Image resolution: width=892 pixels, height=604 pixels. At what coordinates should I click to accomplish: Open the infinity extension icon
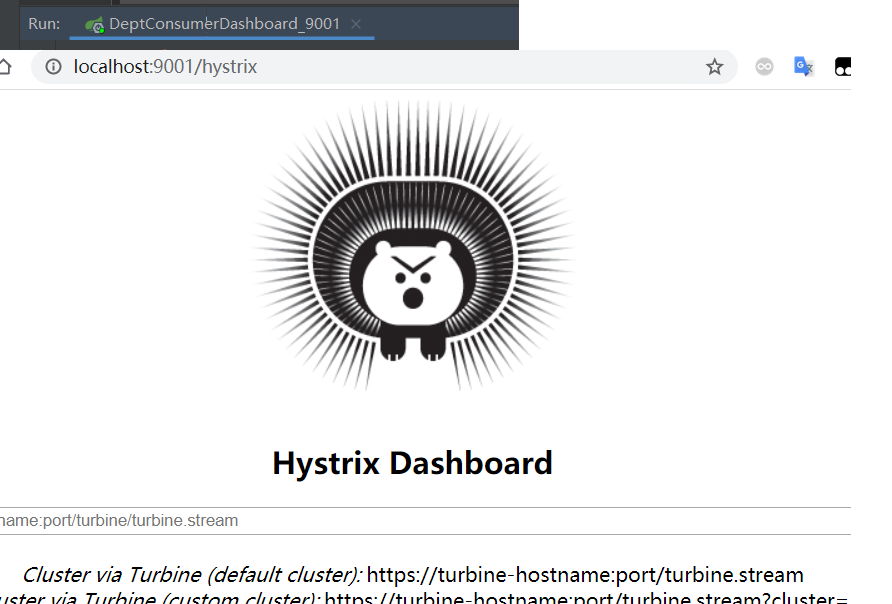coord(764,67)
